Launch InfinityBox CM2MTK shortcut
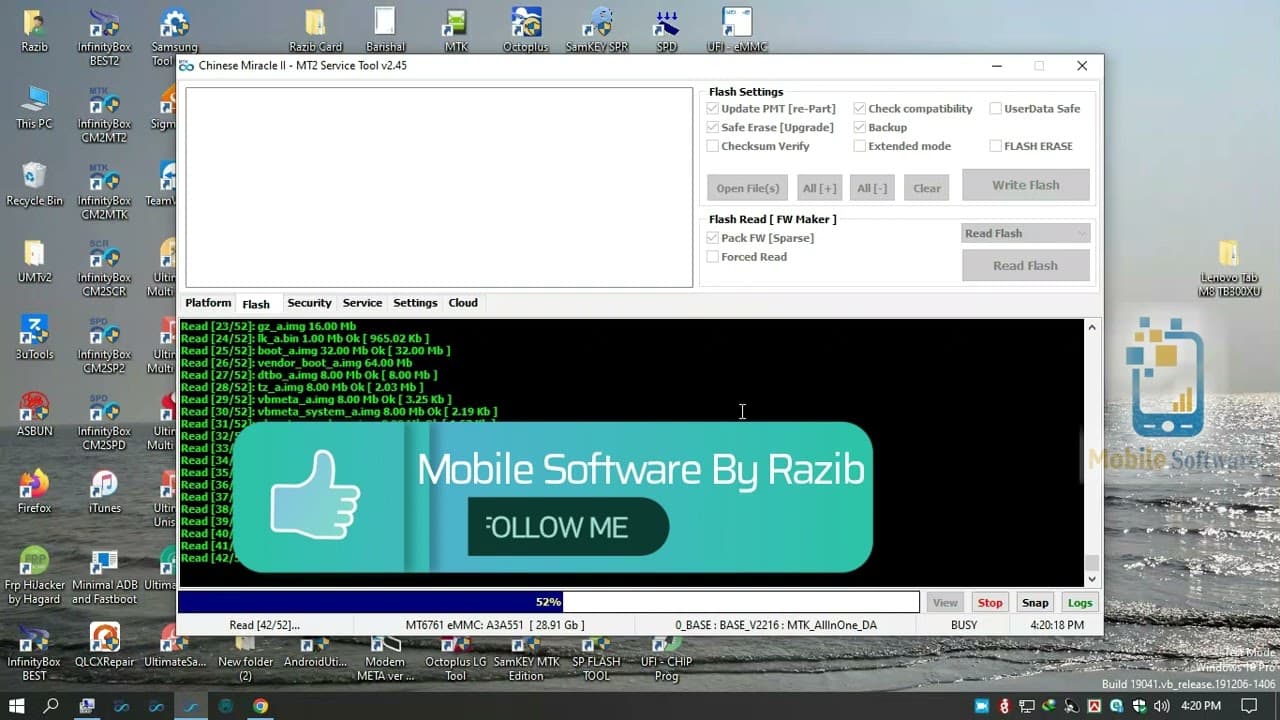 pyautogui.click(x=104, y=191)
